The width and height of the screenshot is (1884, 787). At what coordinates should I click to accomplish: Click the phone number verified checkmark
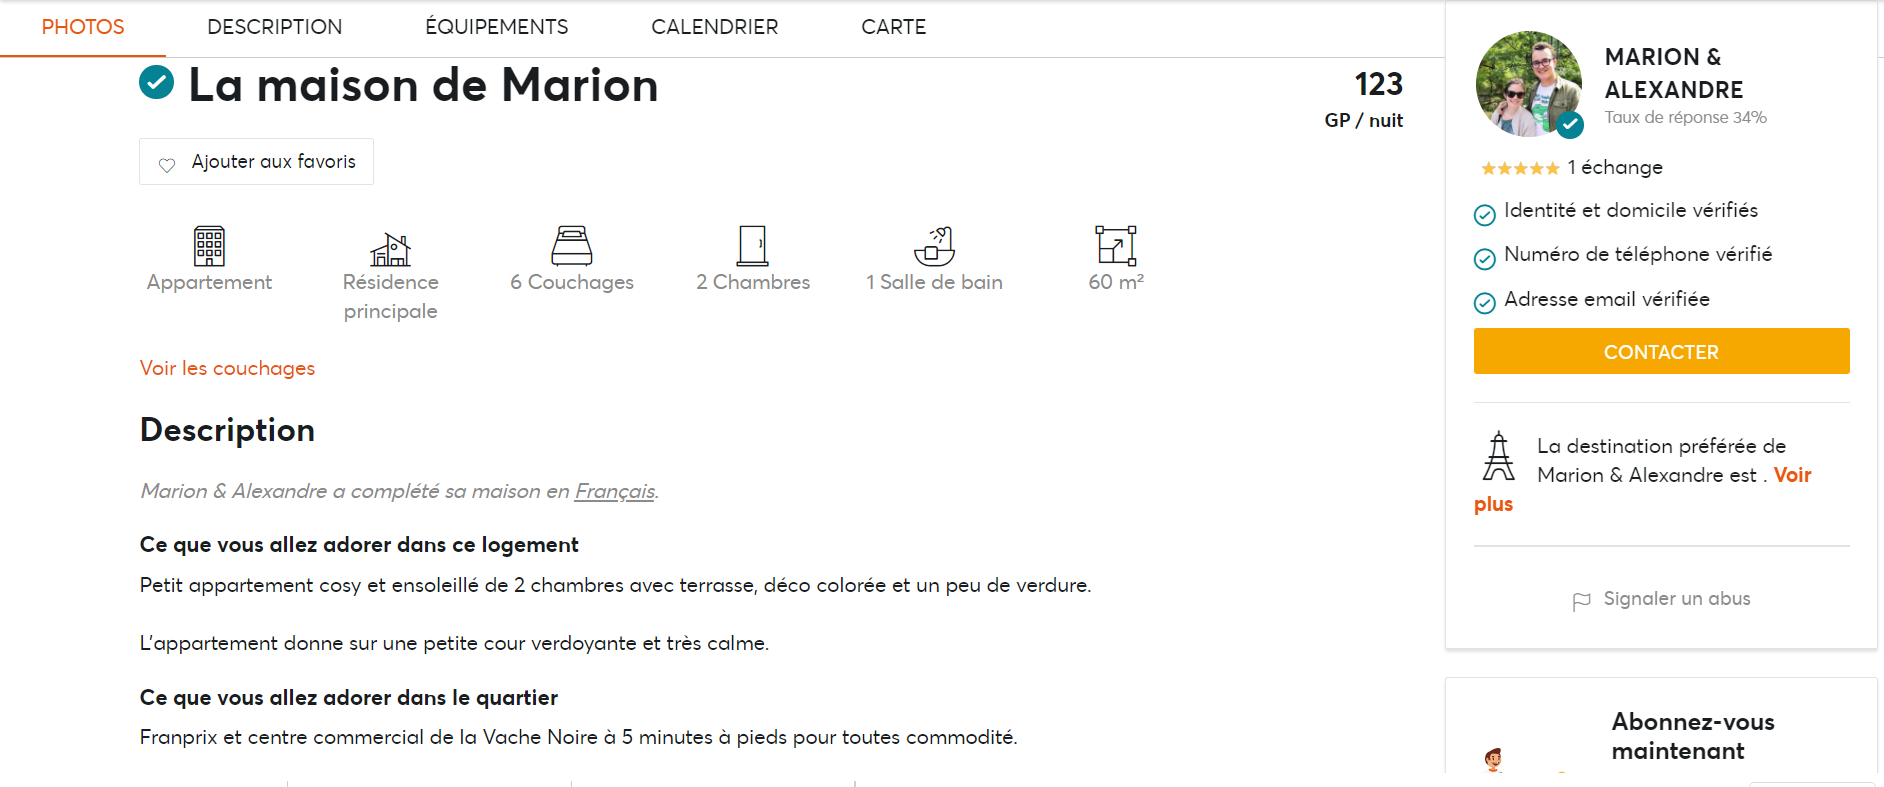(1485, 258)
